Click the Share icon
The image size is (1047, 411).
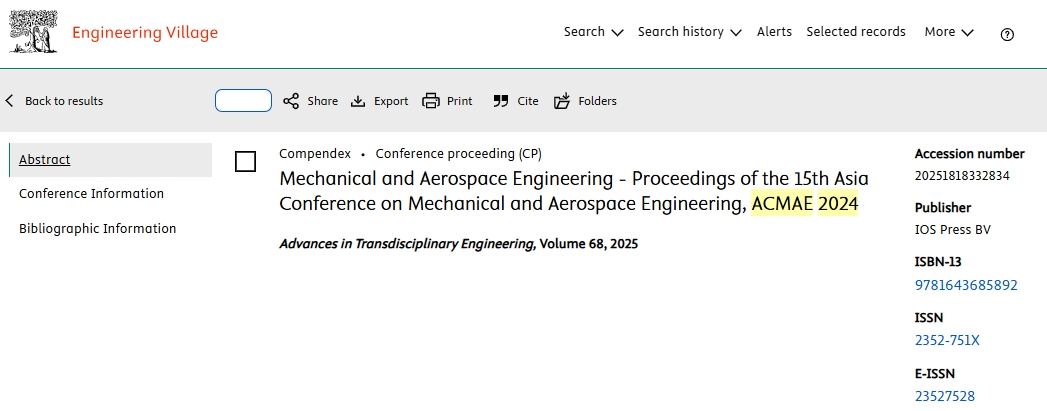pos(290,101)
